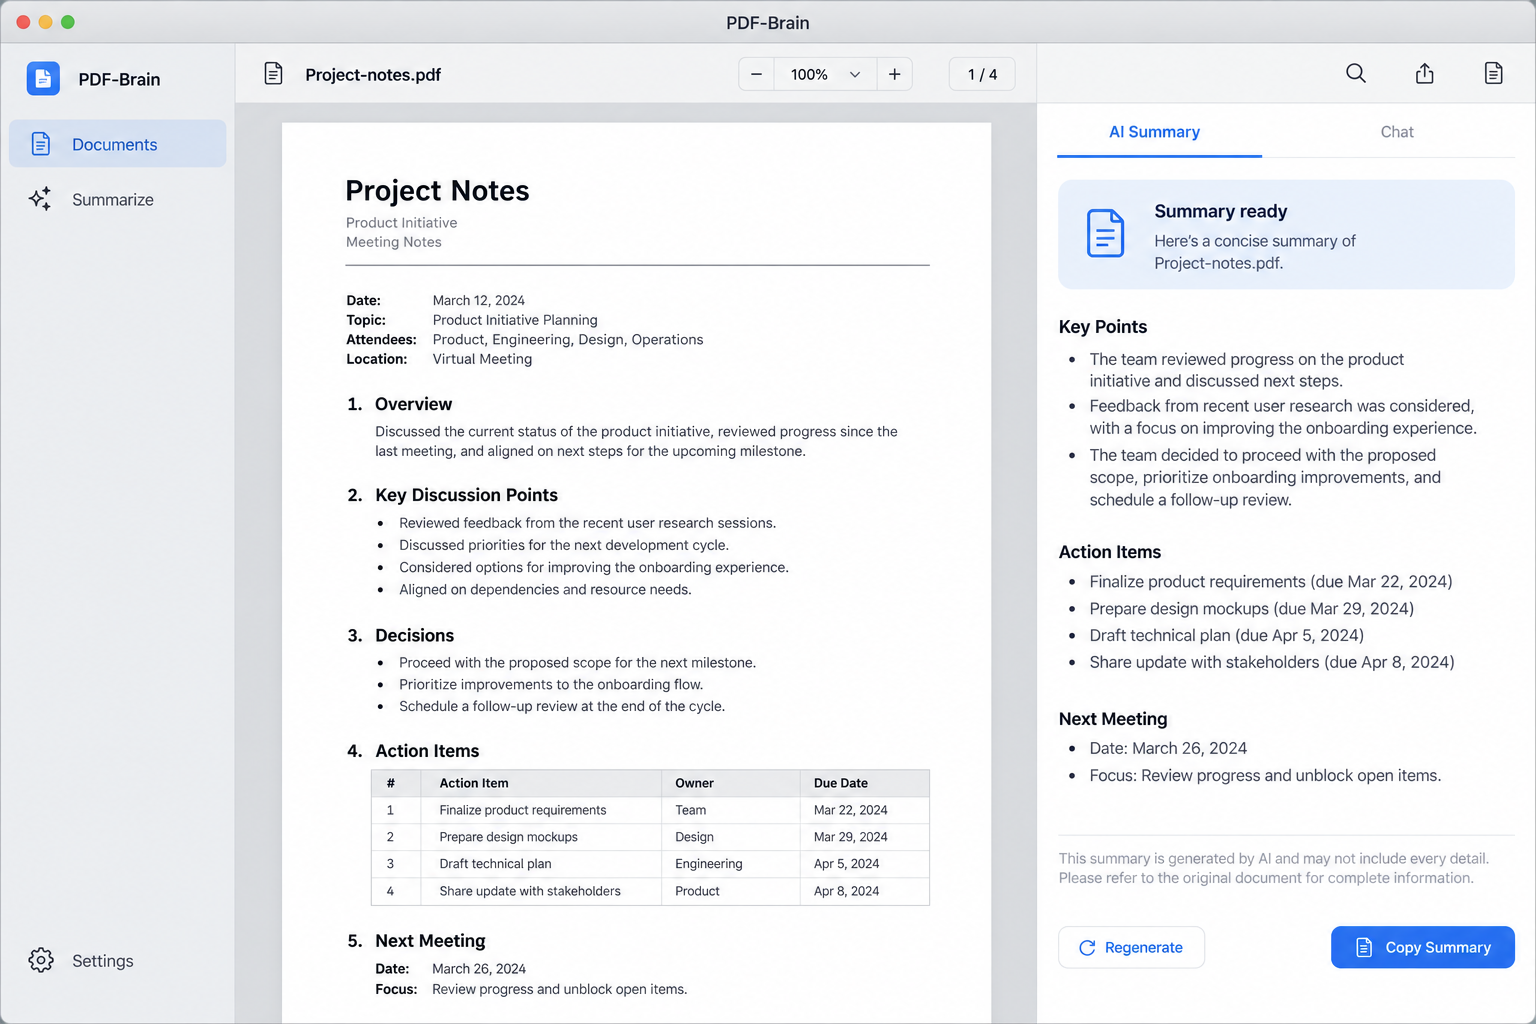Click the 'Project Notes' document title
Image resolution: width=1536 pixels, height=1024 pixels.
pos(437,190)
